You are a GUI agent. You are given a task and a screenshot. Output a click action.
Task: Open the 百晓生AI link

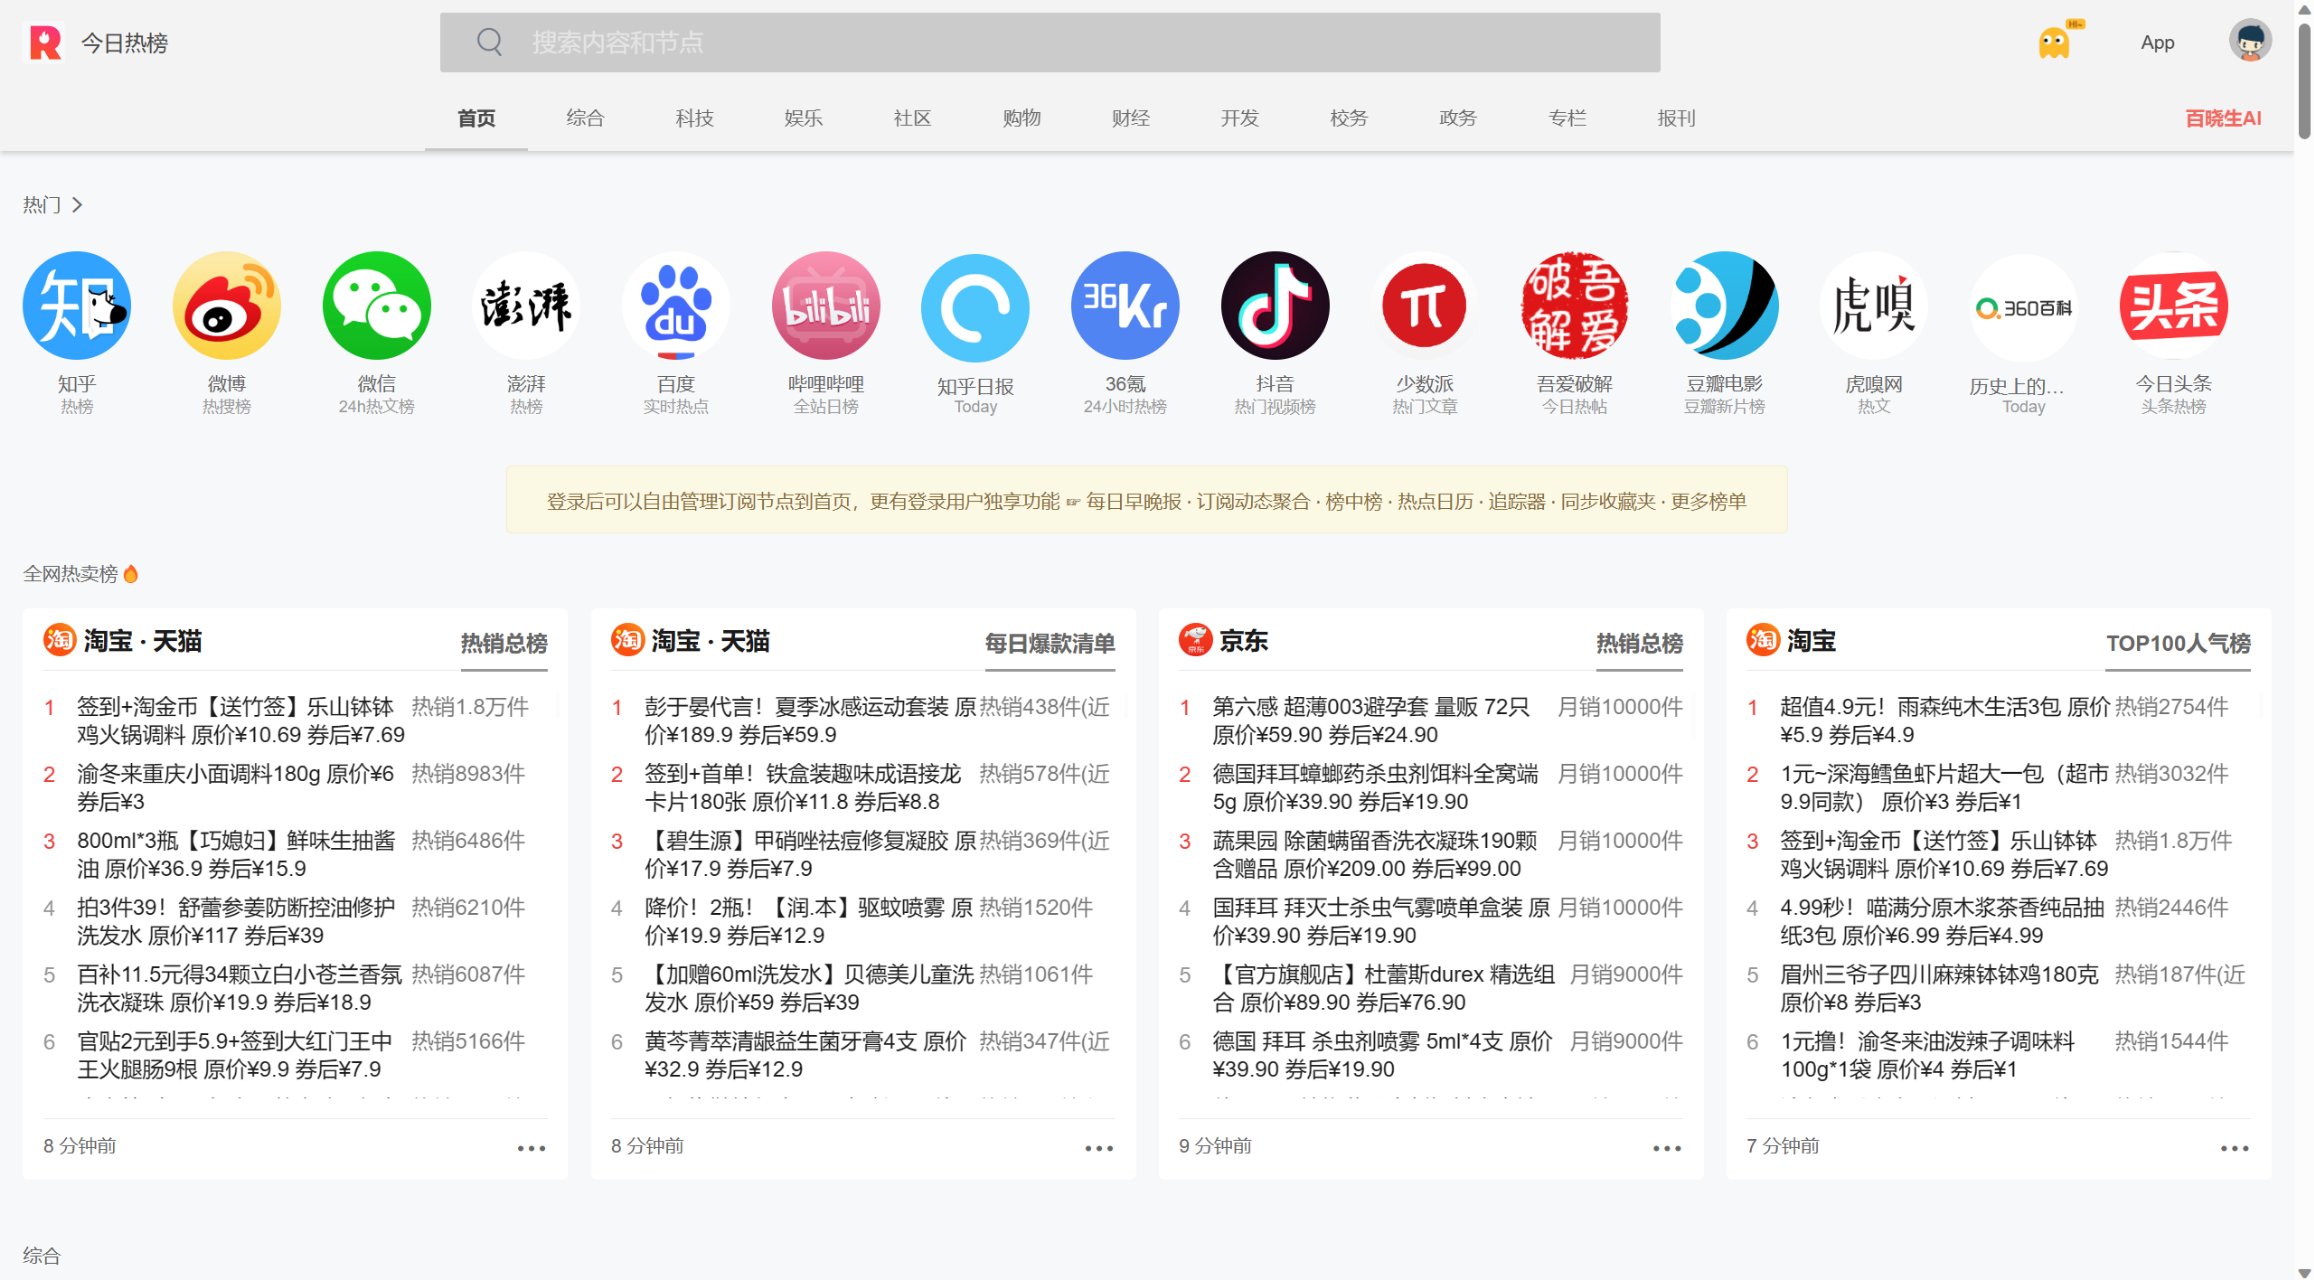(2222, 118)
